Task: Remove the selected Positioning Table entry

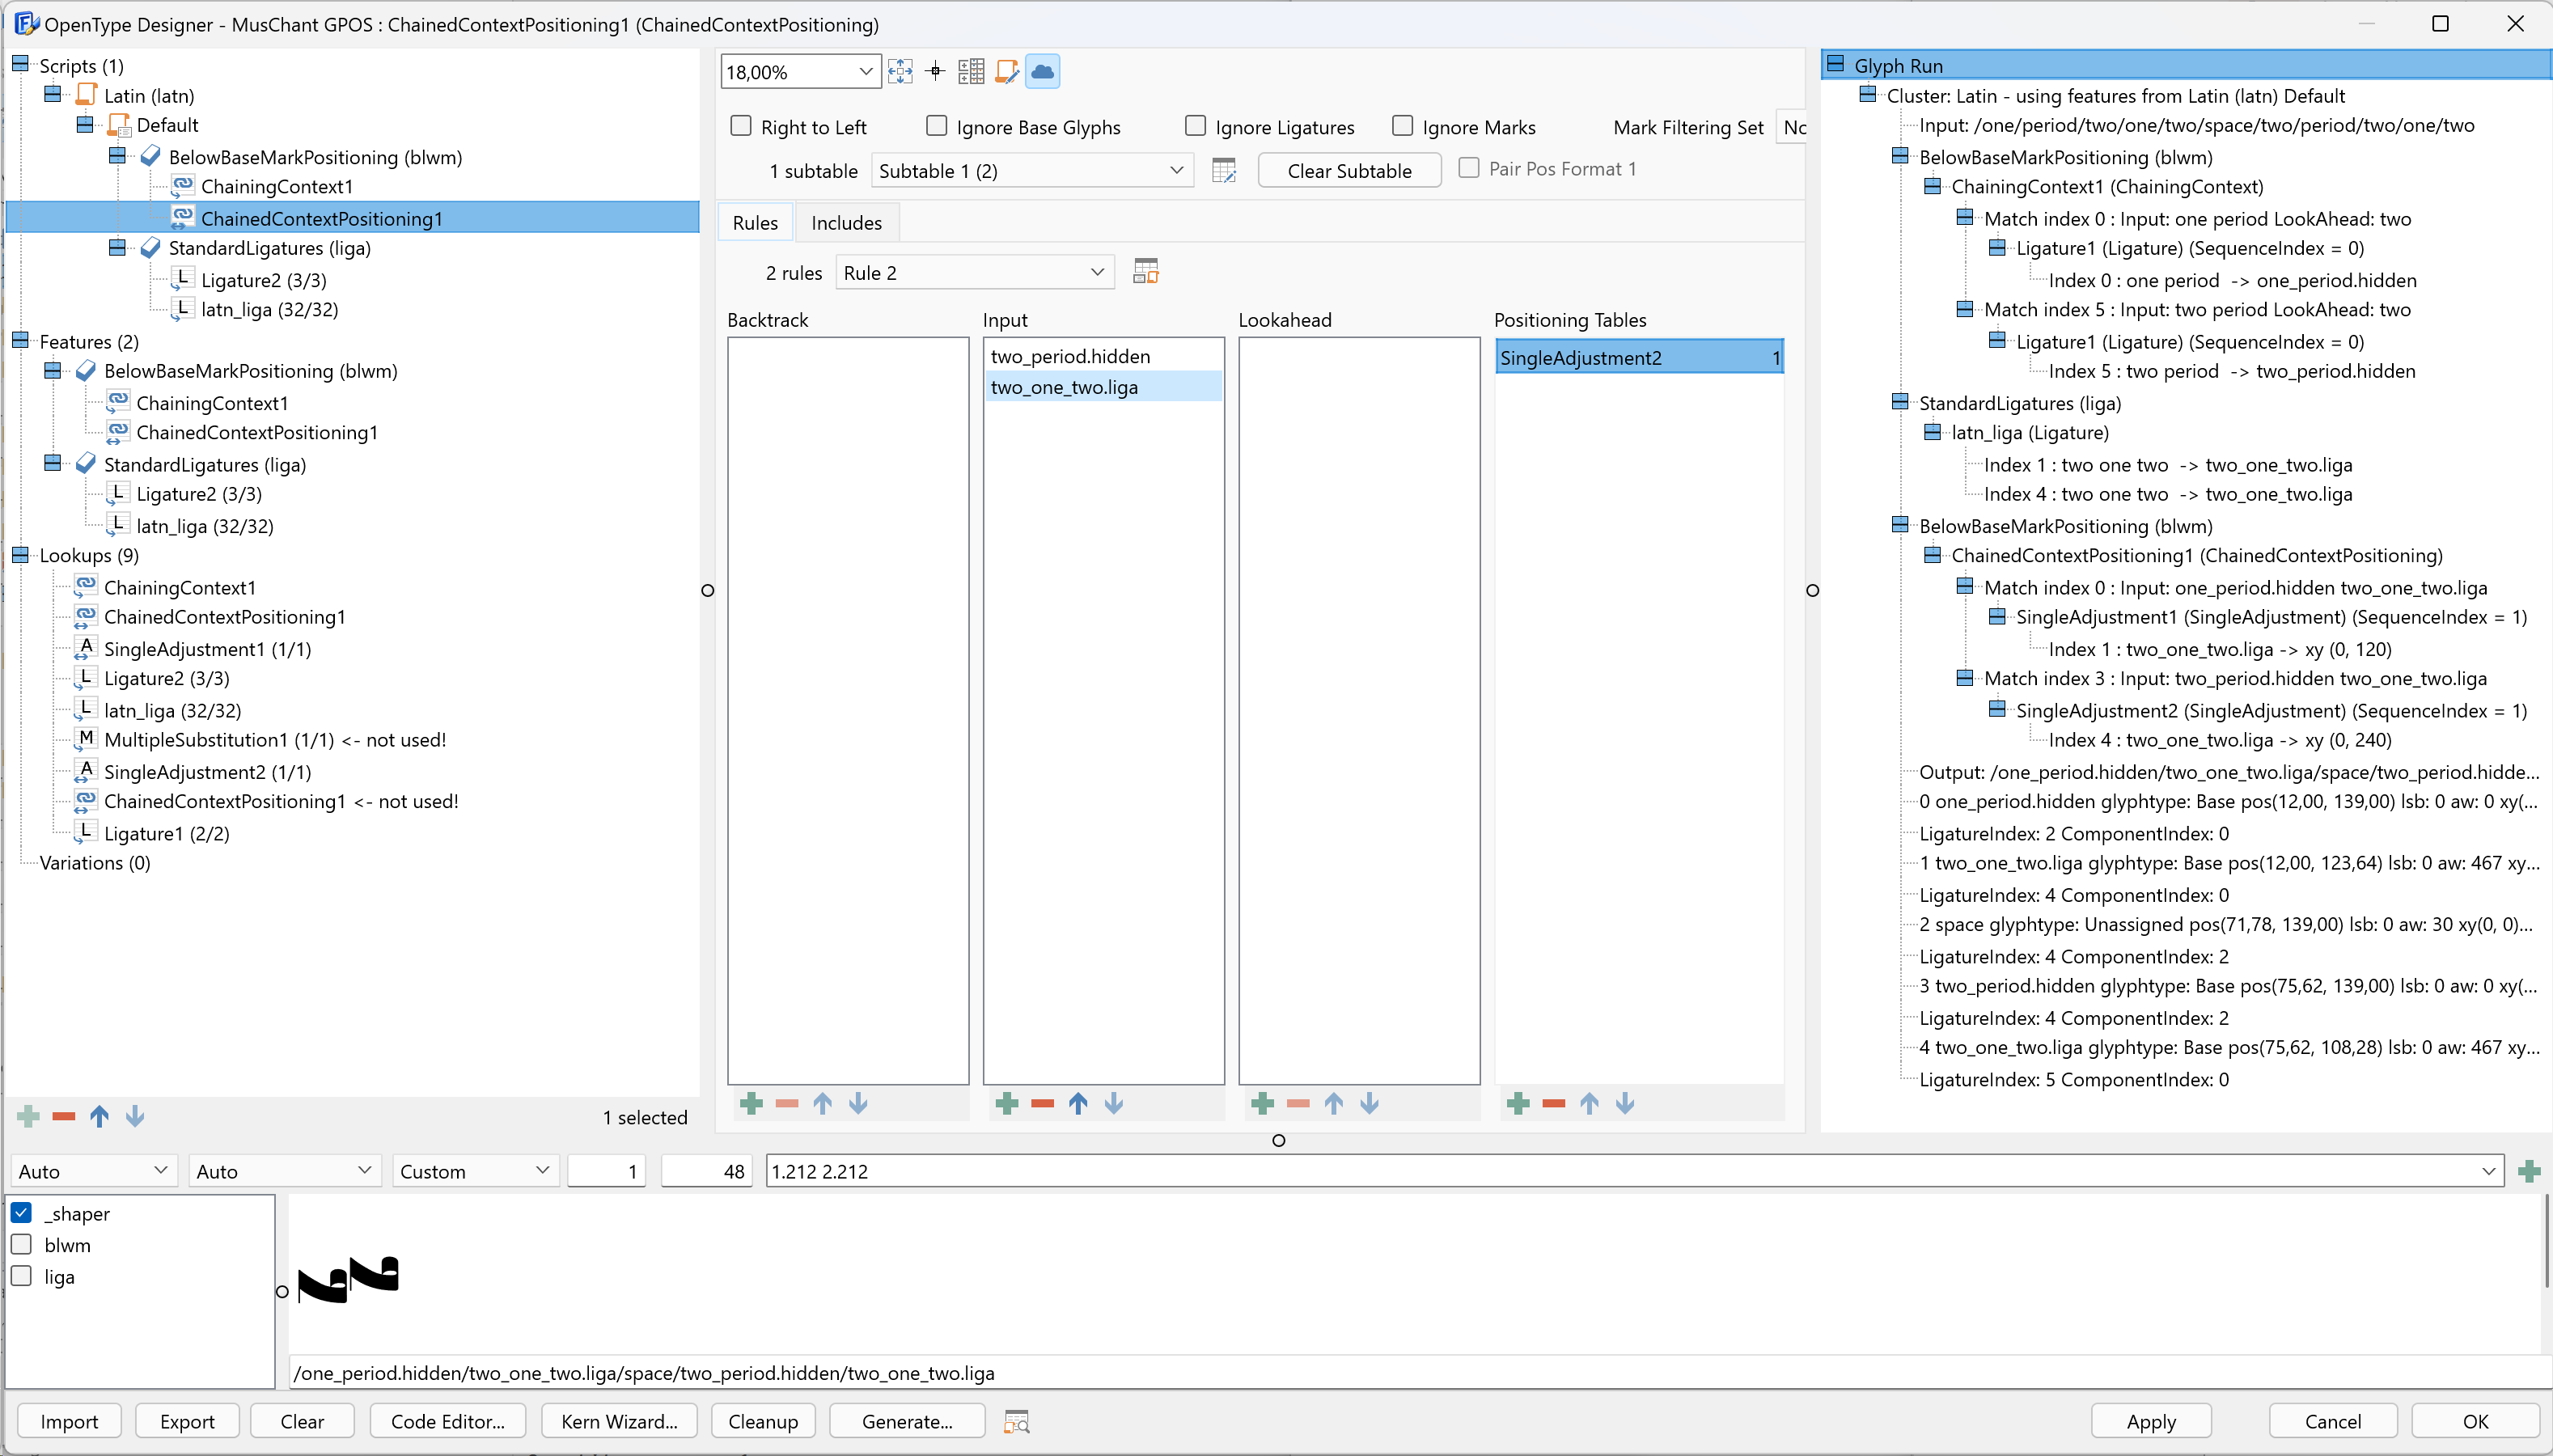Action: 1554,1103
